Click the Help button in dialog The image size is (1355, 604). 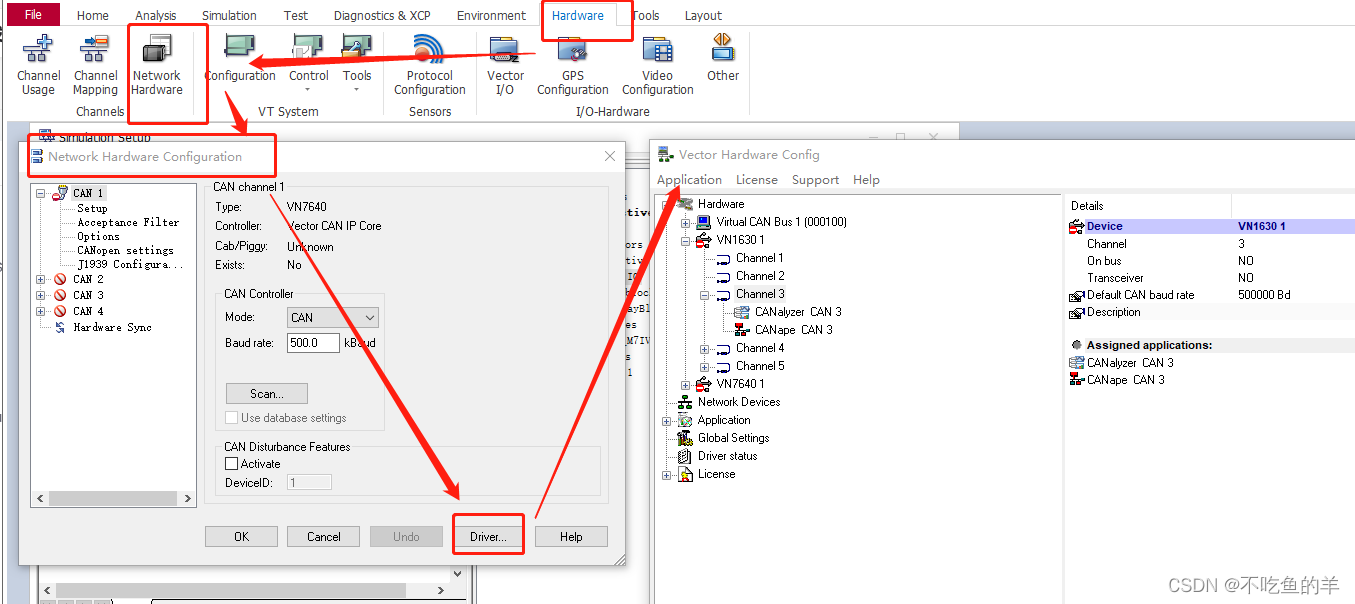coord(571,537)
